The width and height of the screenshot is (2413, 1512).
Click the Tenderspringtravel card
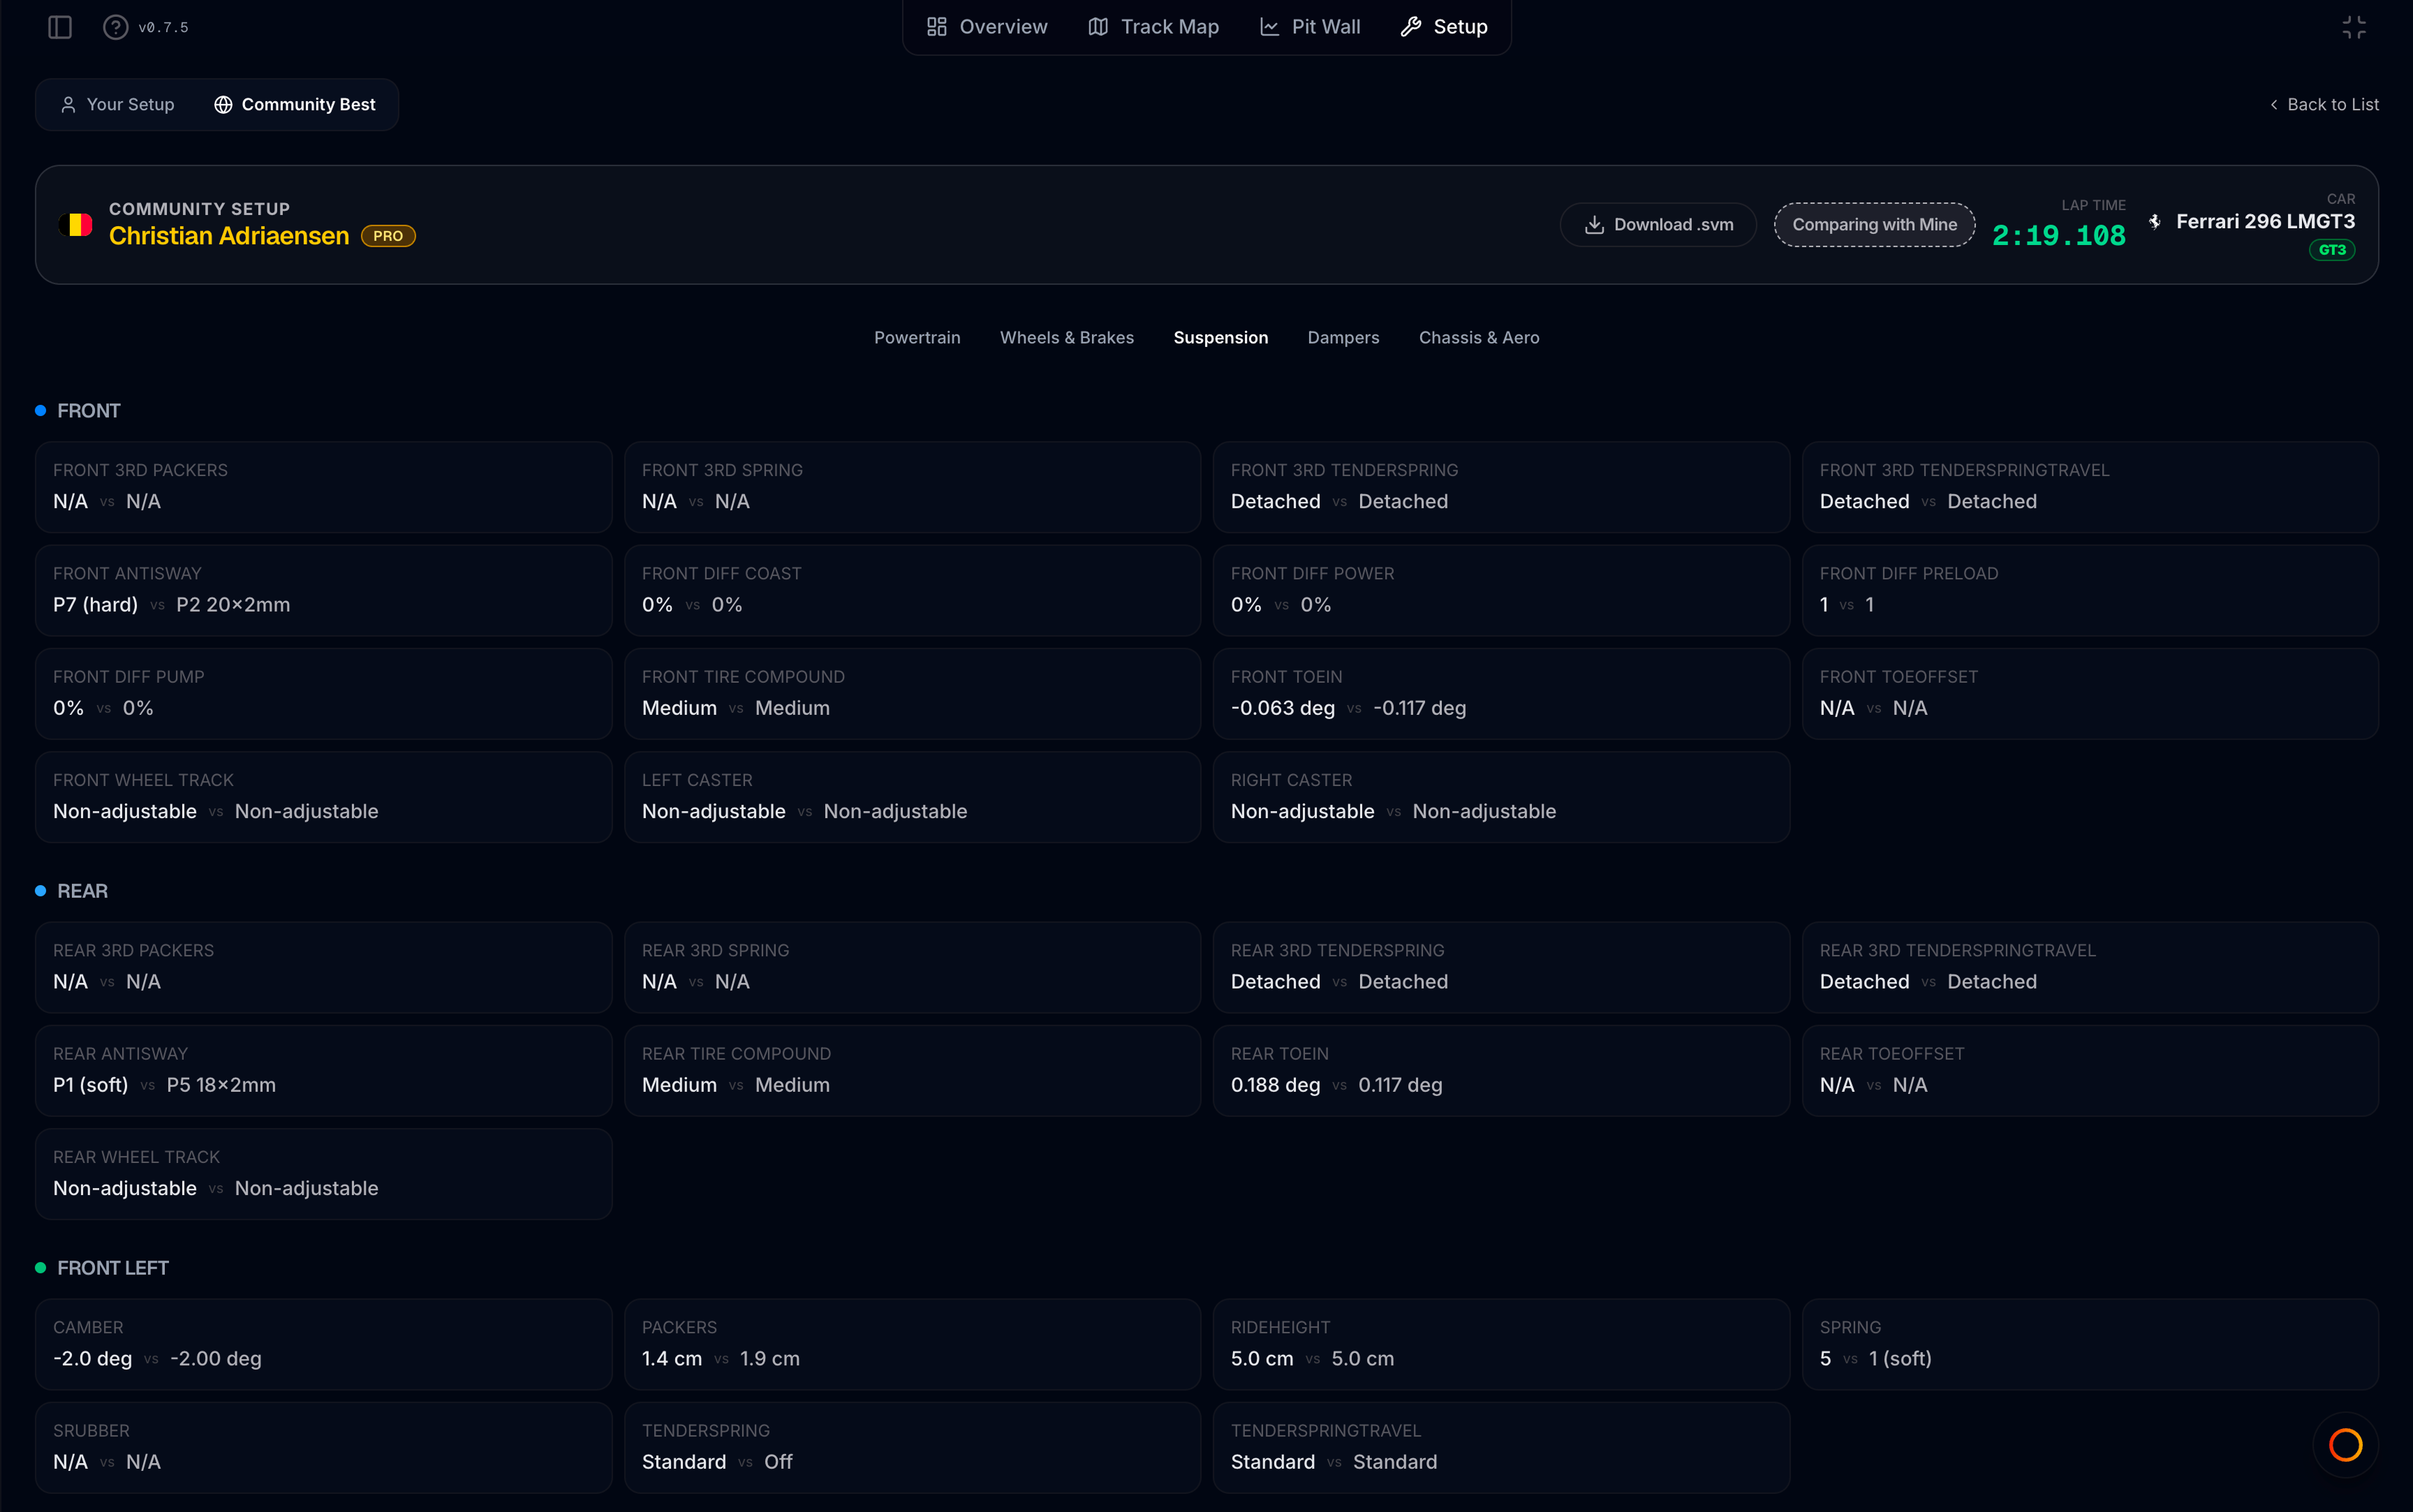pos(1501,1447)
